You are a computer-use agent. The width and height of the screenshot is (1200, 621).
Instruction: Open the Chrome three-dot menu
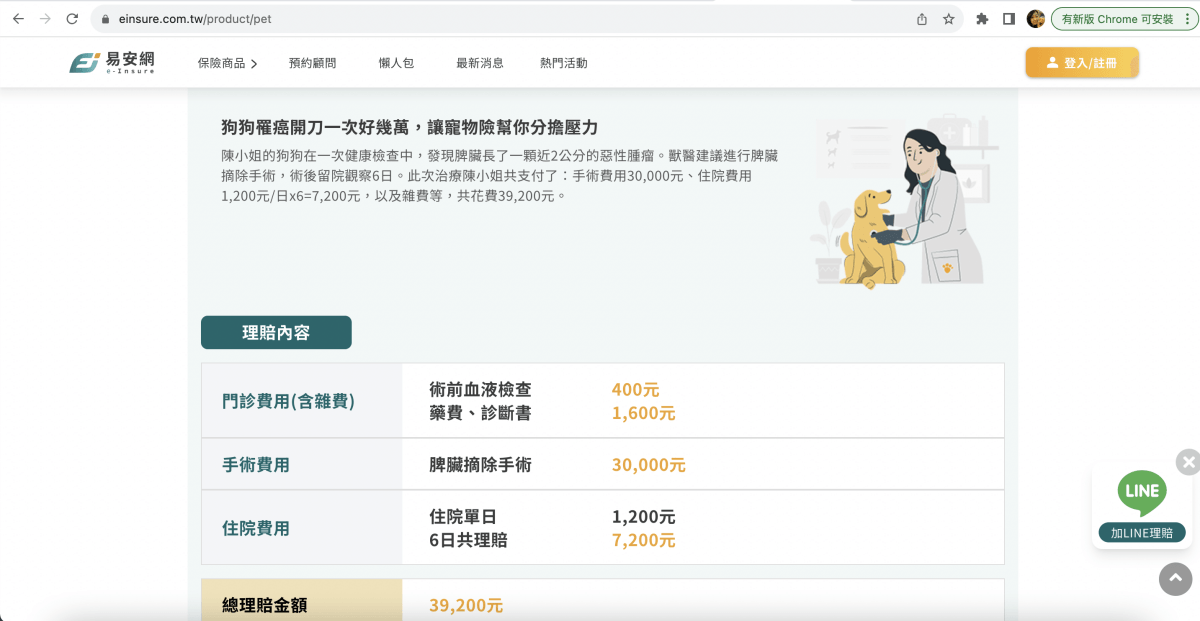coord(1186,17)
